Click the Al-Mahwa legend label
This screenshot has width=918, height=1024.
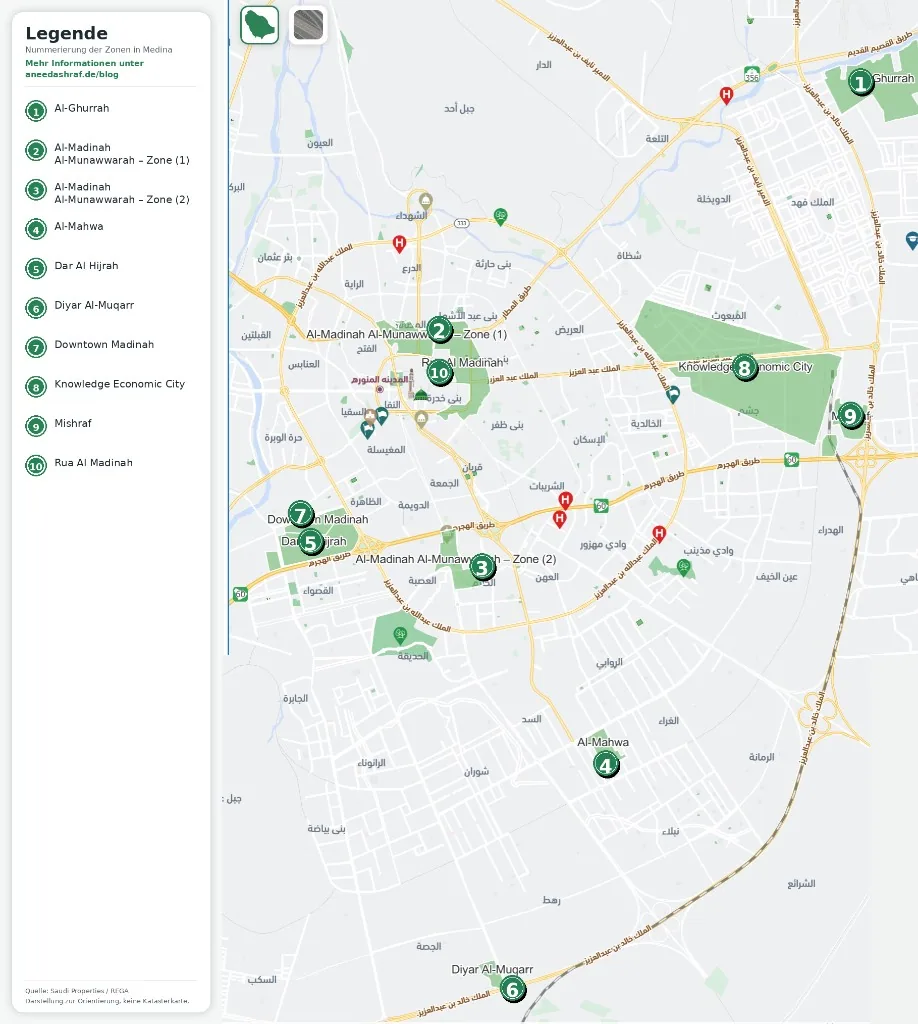[79, 227]
